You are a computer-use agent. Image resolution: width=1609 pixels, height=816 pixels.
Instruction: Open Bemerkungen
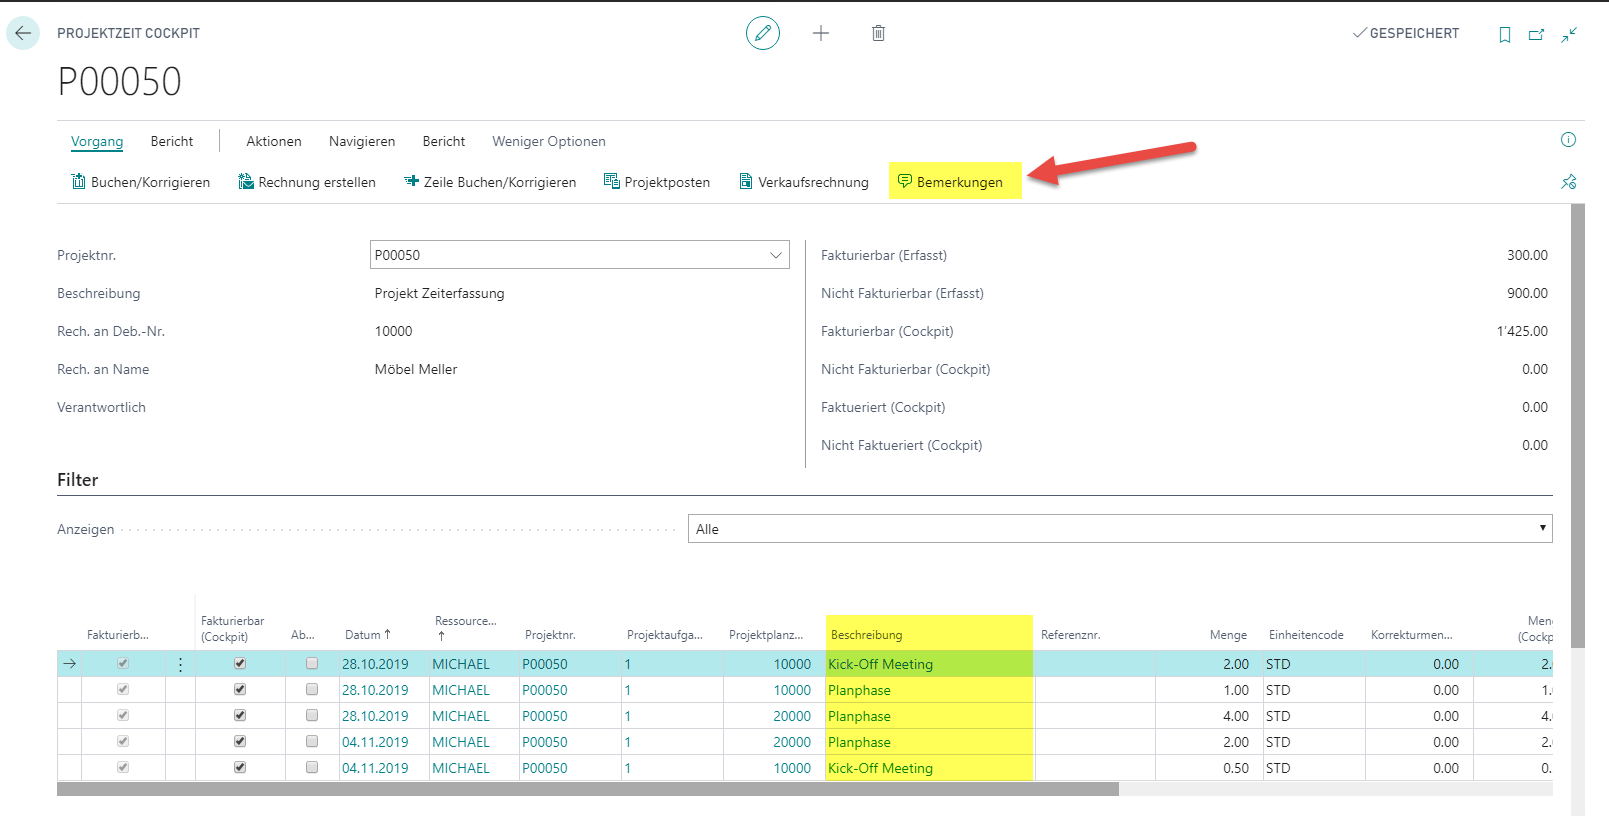click(x=950, y=182)
